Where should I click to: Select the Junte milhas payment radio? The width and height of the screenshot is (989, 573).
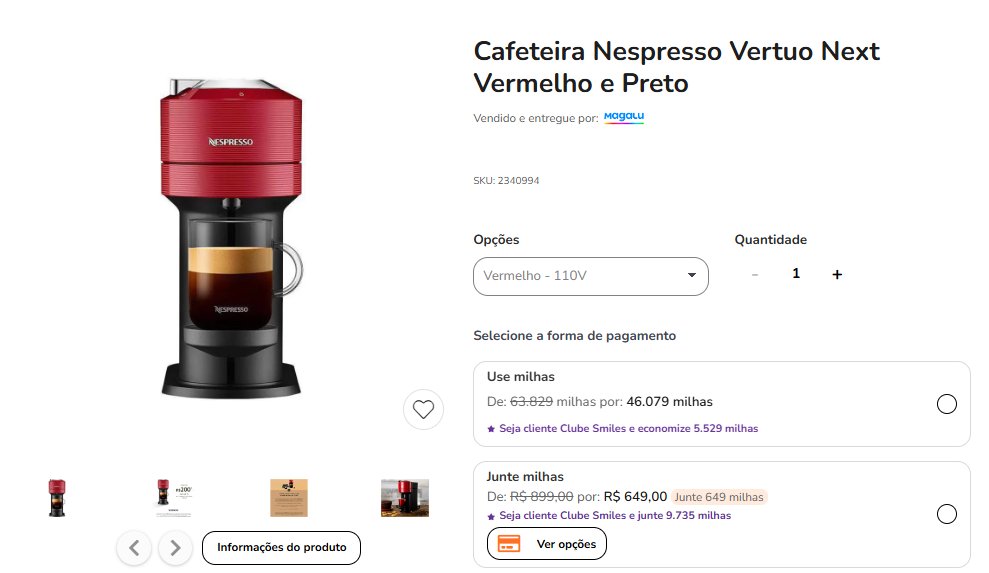[947, 514]
